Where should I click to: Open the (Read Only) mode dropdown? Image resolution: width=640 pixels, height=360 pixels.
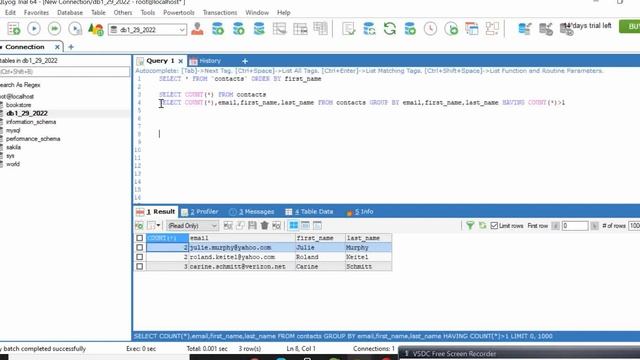[192, 226]
